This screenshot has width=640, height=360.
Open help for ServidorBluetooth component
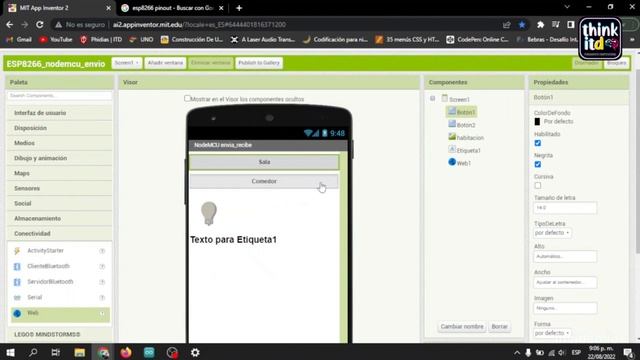pyautogui.click(x=102, y=282)
